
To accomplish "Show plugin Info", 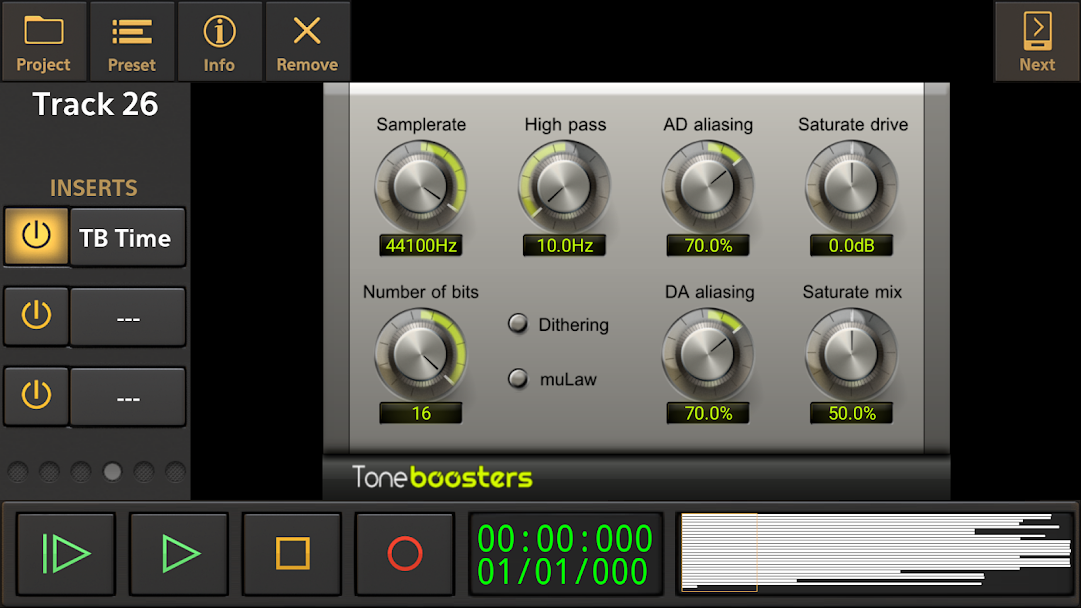I will click(x=219, y=41).
